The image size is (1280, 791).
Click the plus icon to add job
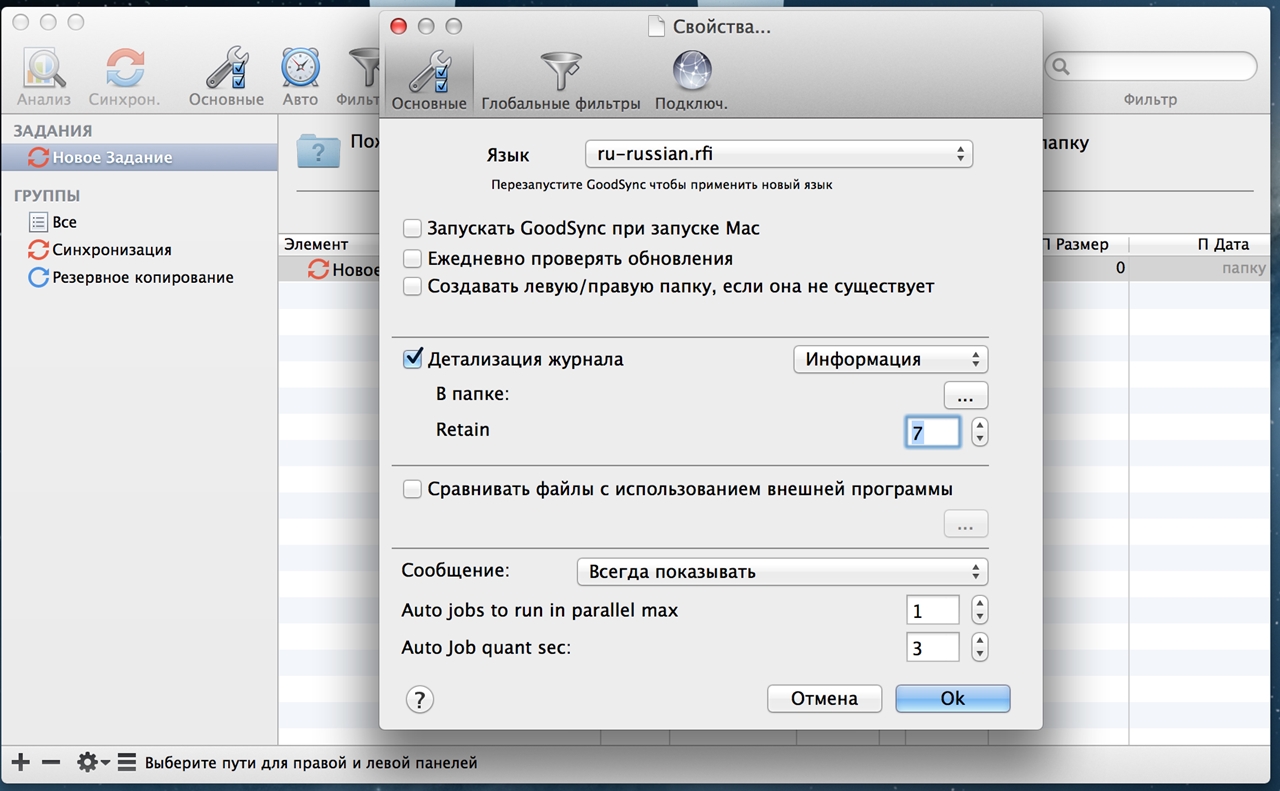pos(20,763)
